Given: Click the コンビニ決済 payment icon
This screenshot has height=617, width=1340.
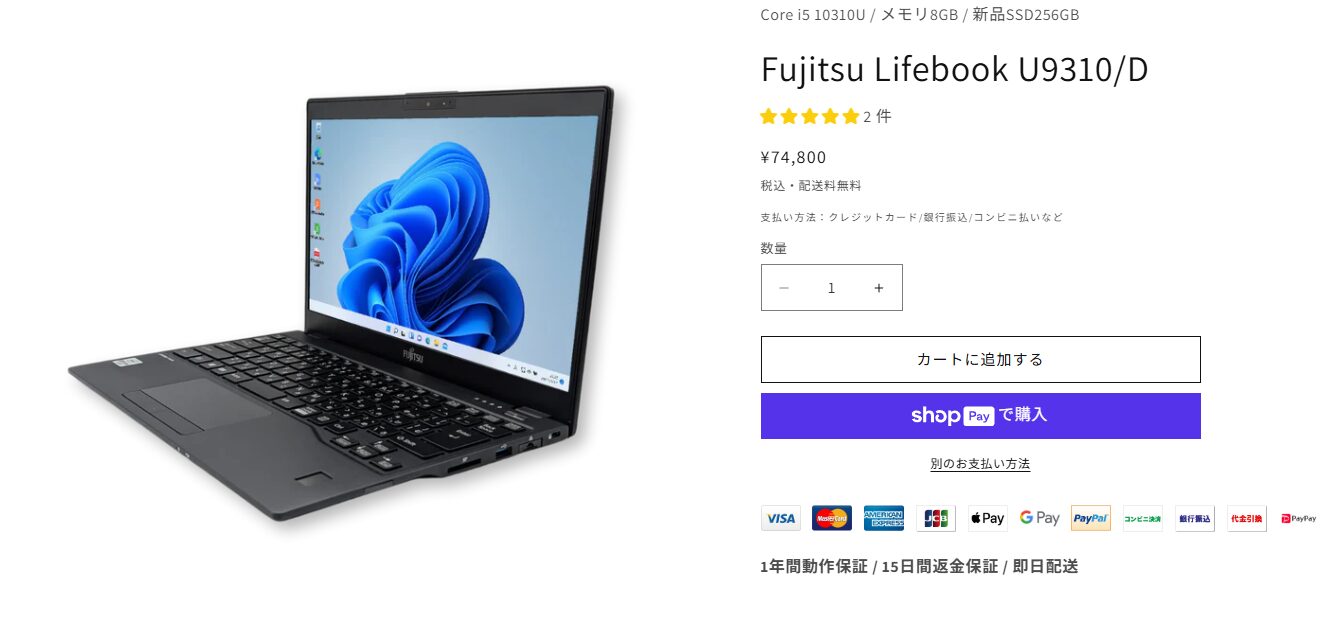Looking at the screenshot, I should [1143, 518].
